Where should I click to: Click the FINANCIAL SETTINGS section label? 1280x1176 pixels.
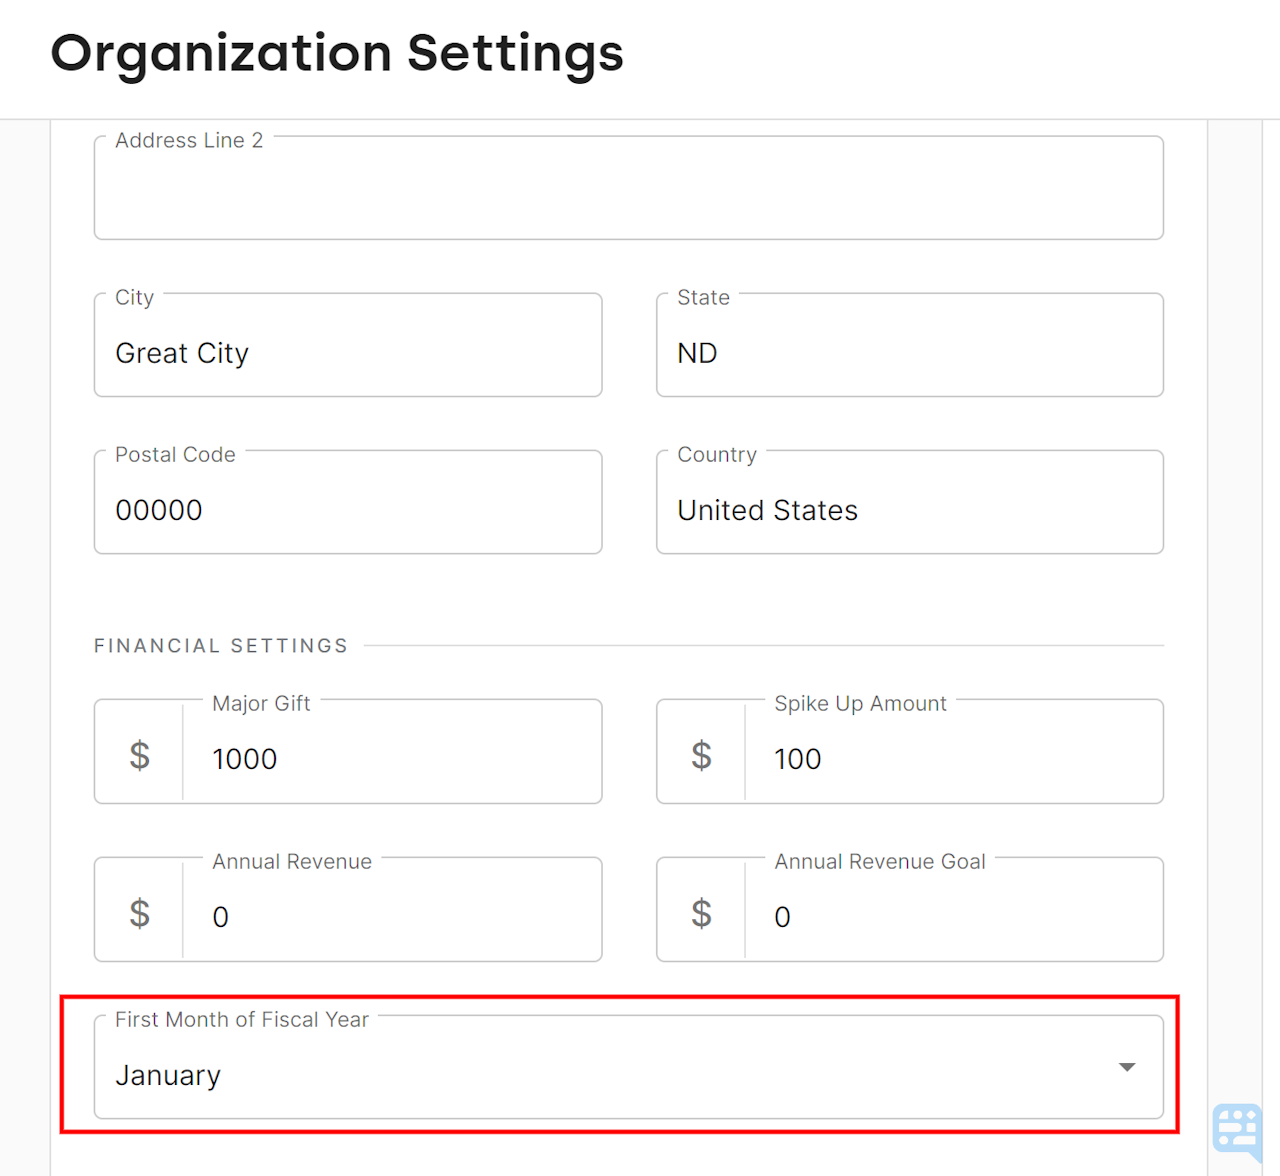220,646
